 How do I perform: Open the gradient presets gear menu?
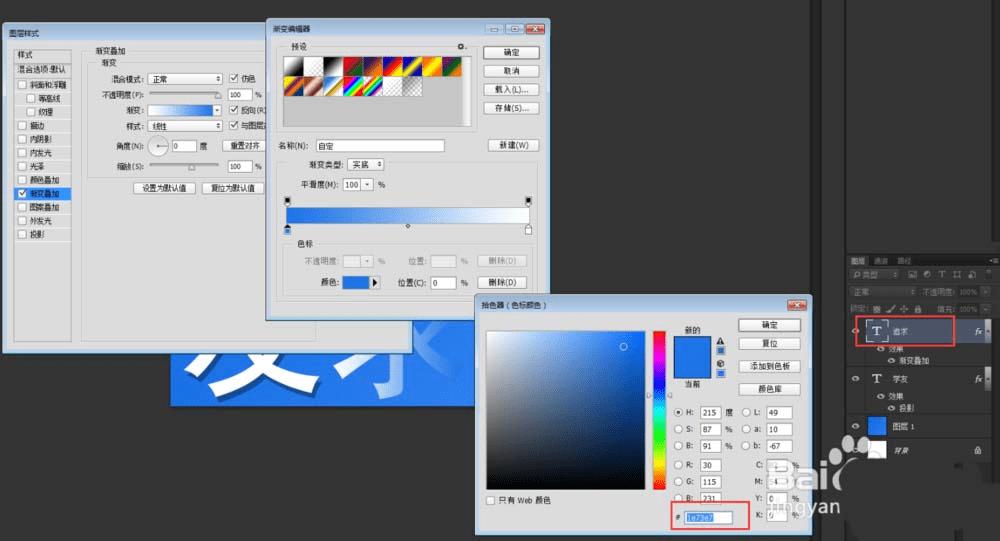tap(461, 47)
